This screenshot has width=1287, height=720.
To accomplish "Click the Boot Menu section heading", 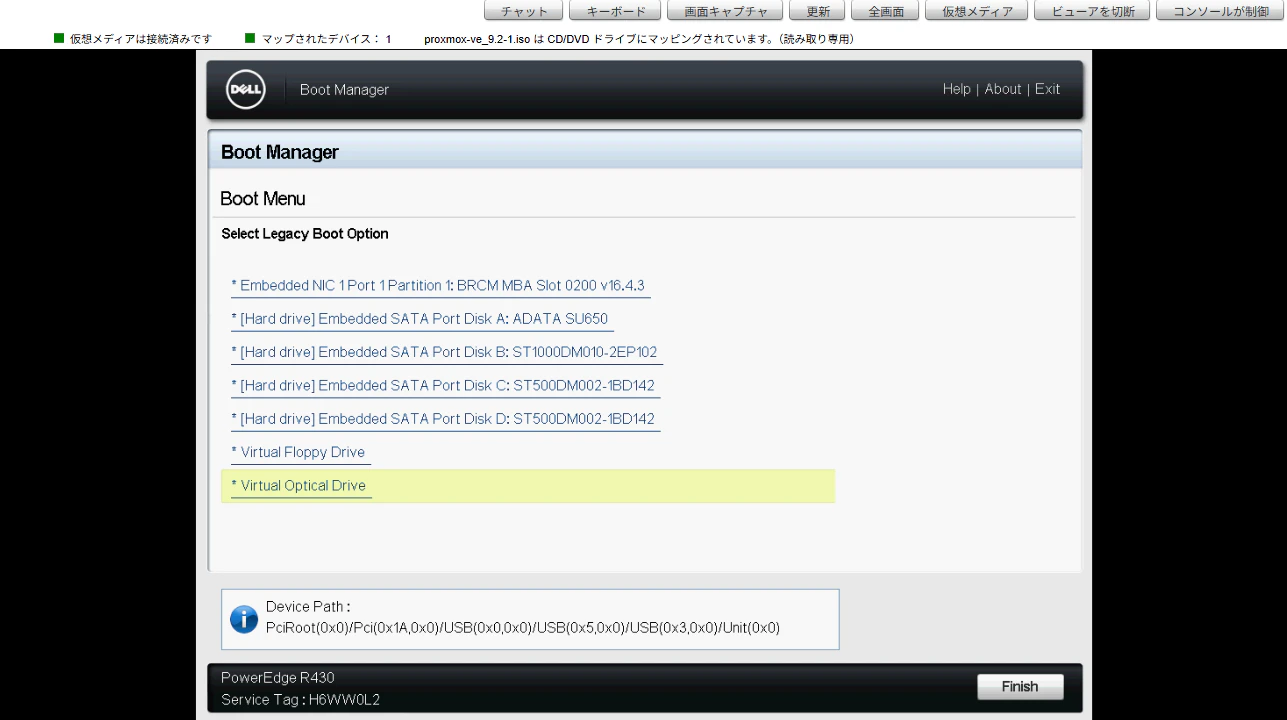I will click(x=263, y=199).
